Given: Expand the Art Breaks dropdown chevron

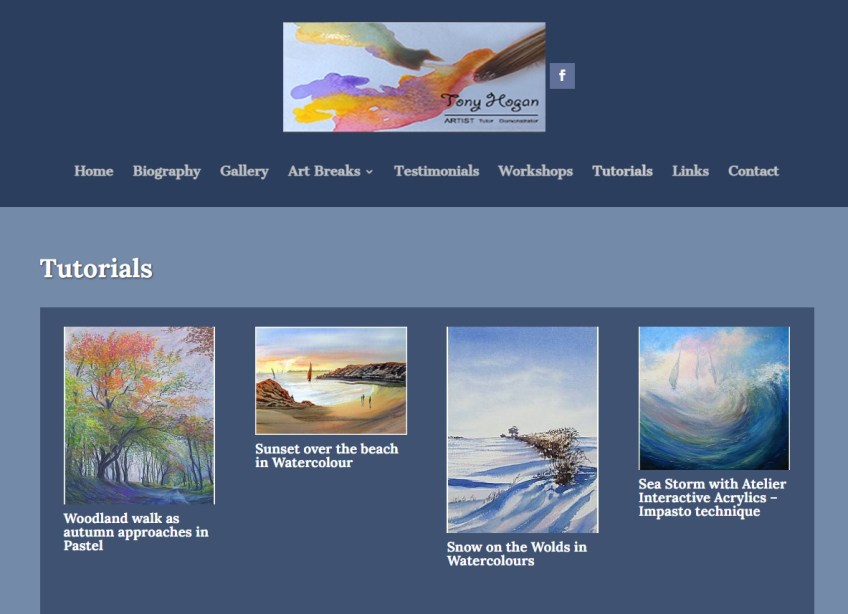Looking at the screenshot, I should point(369,171).
